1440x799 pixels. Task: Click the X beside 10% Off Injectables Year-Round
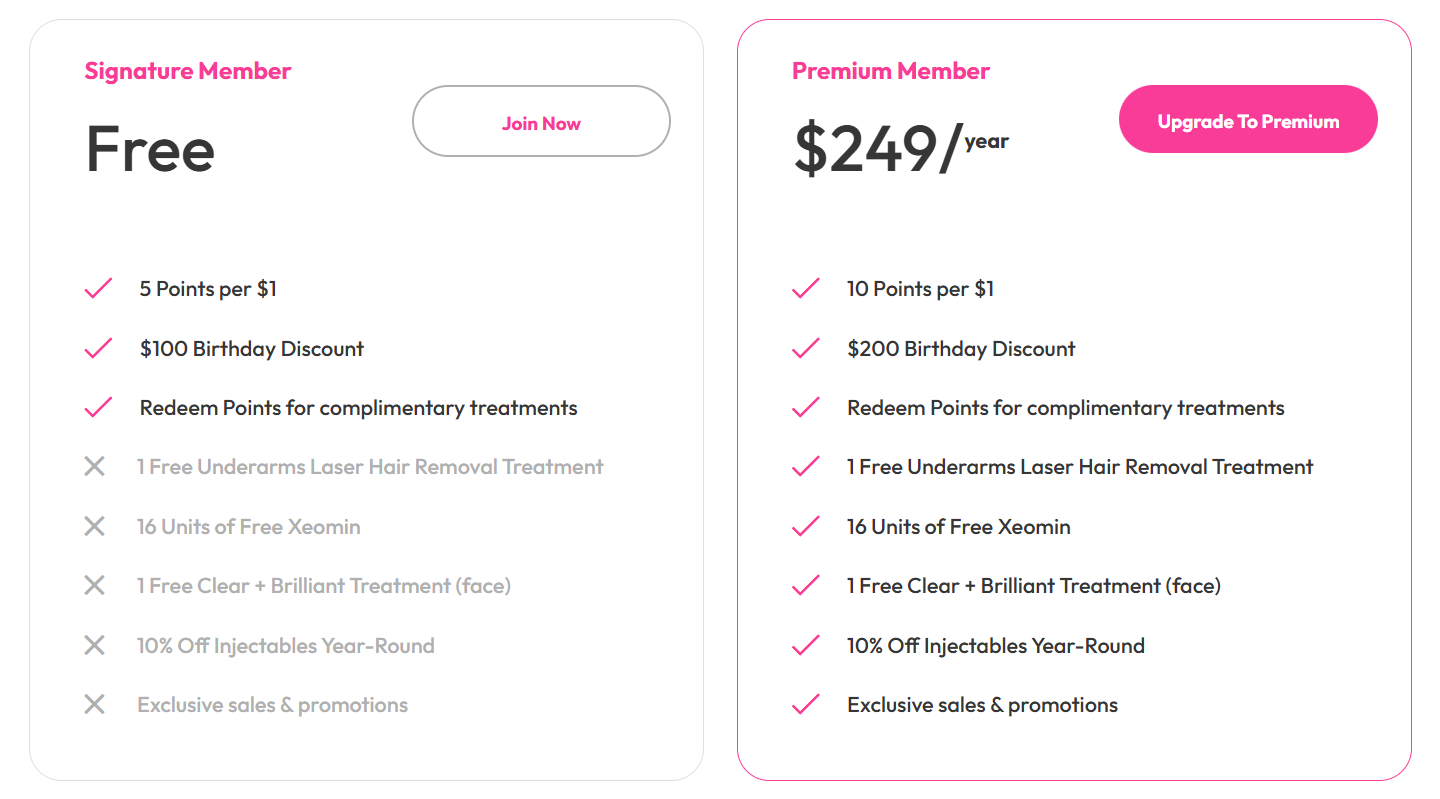95,645
